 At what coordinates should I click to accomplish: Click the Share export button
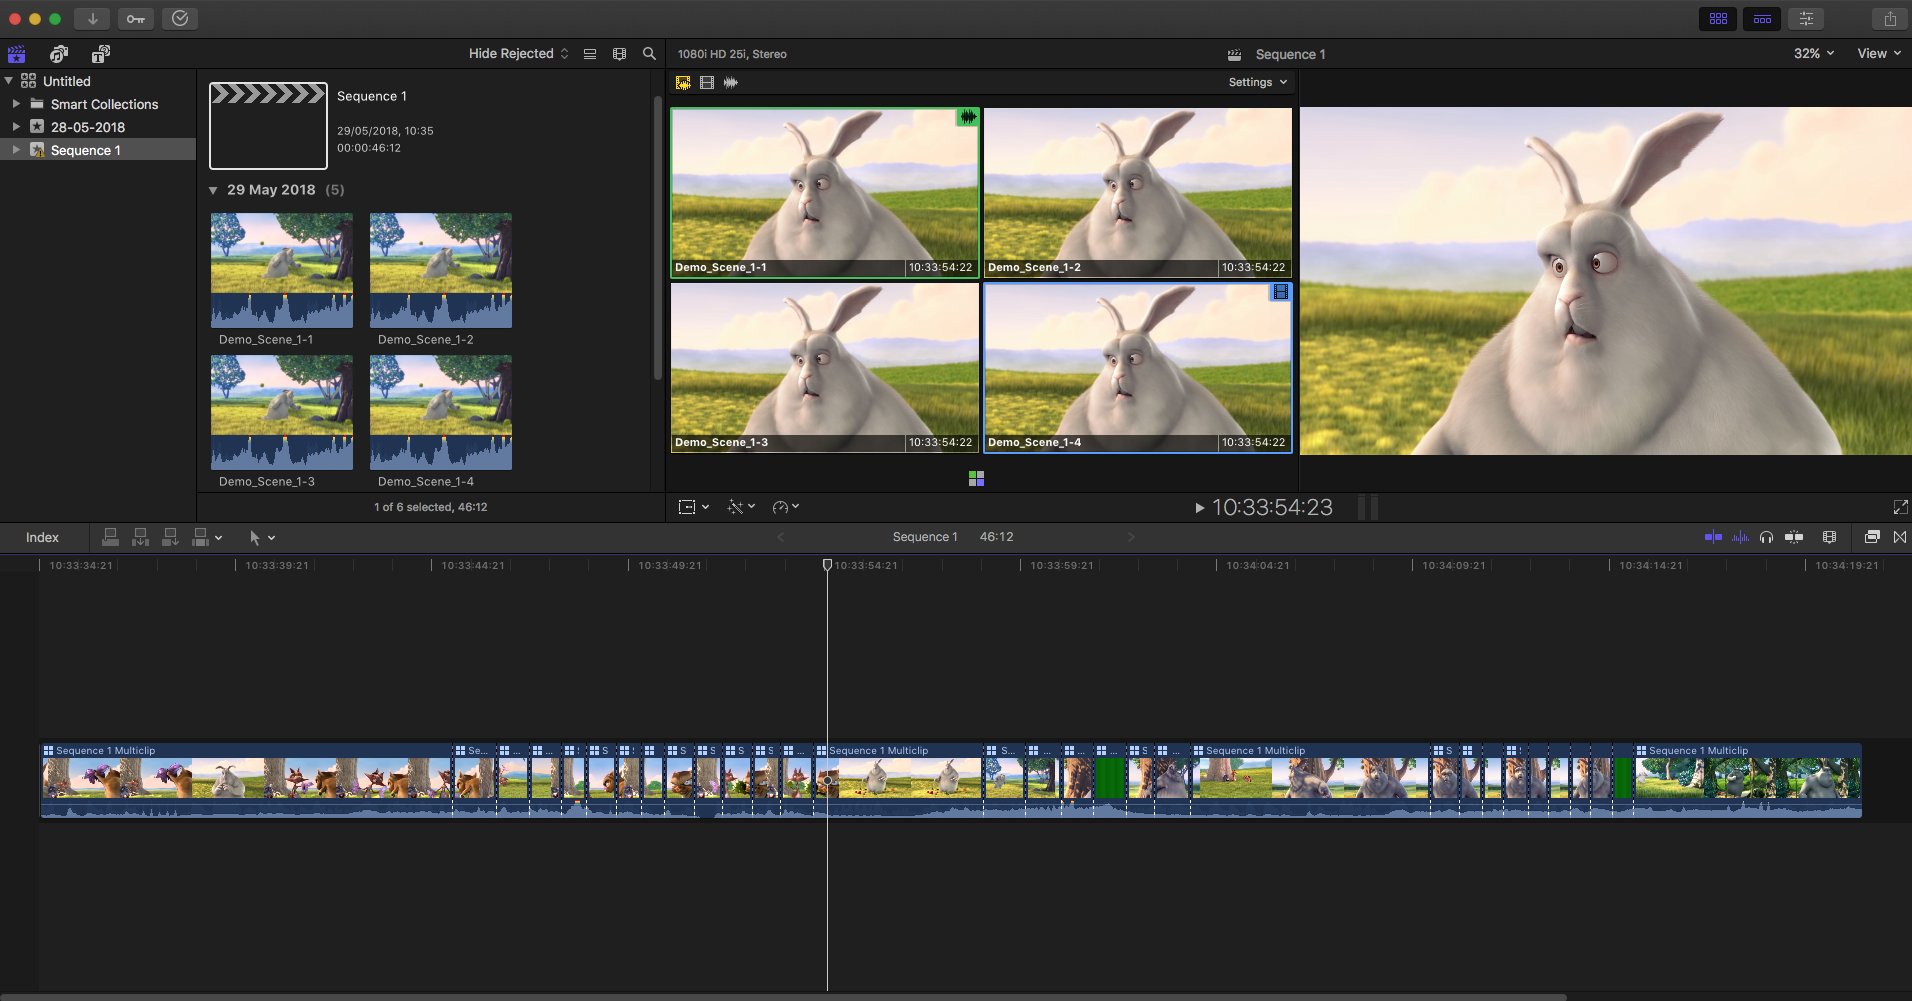pyautogui.click(x=1890, y=19)
